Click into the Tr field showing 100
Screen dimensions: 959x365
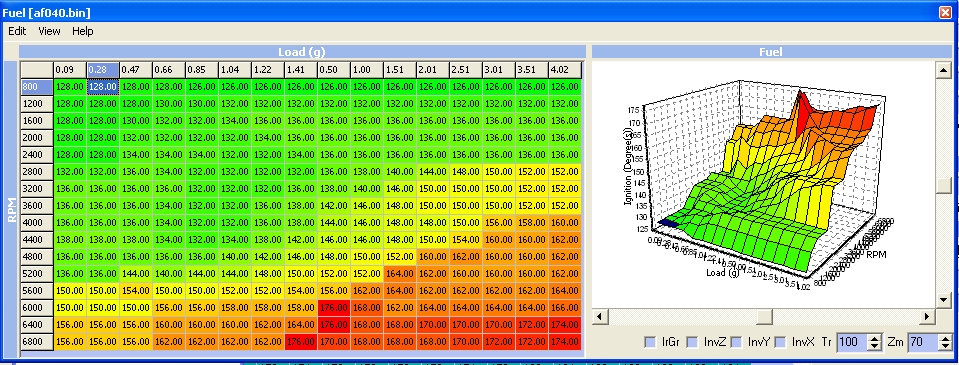(x=853, y=342)
